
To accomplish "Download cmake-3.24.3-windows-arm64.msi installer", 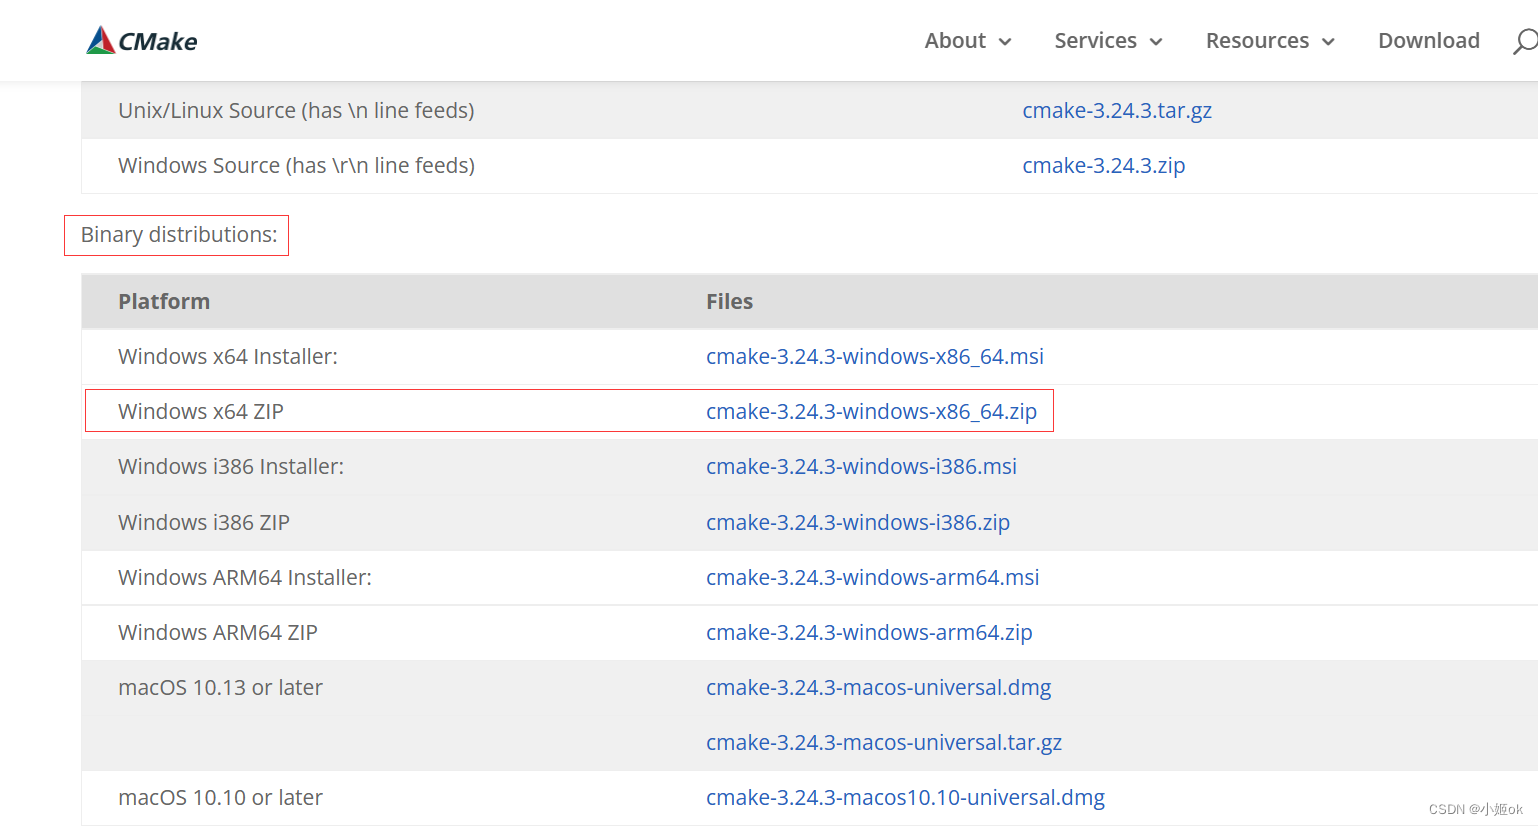I will [x=872, y=577].
